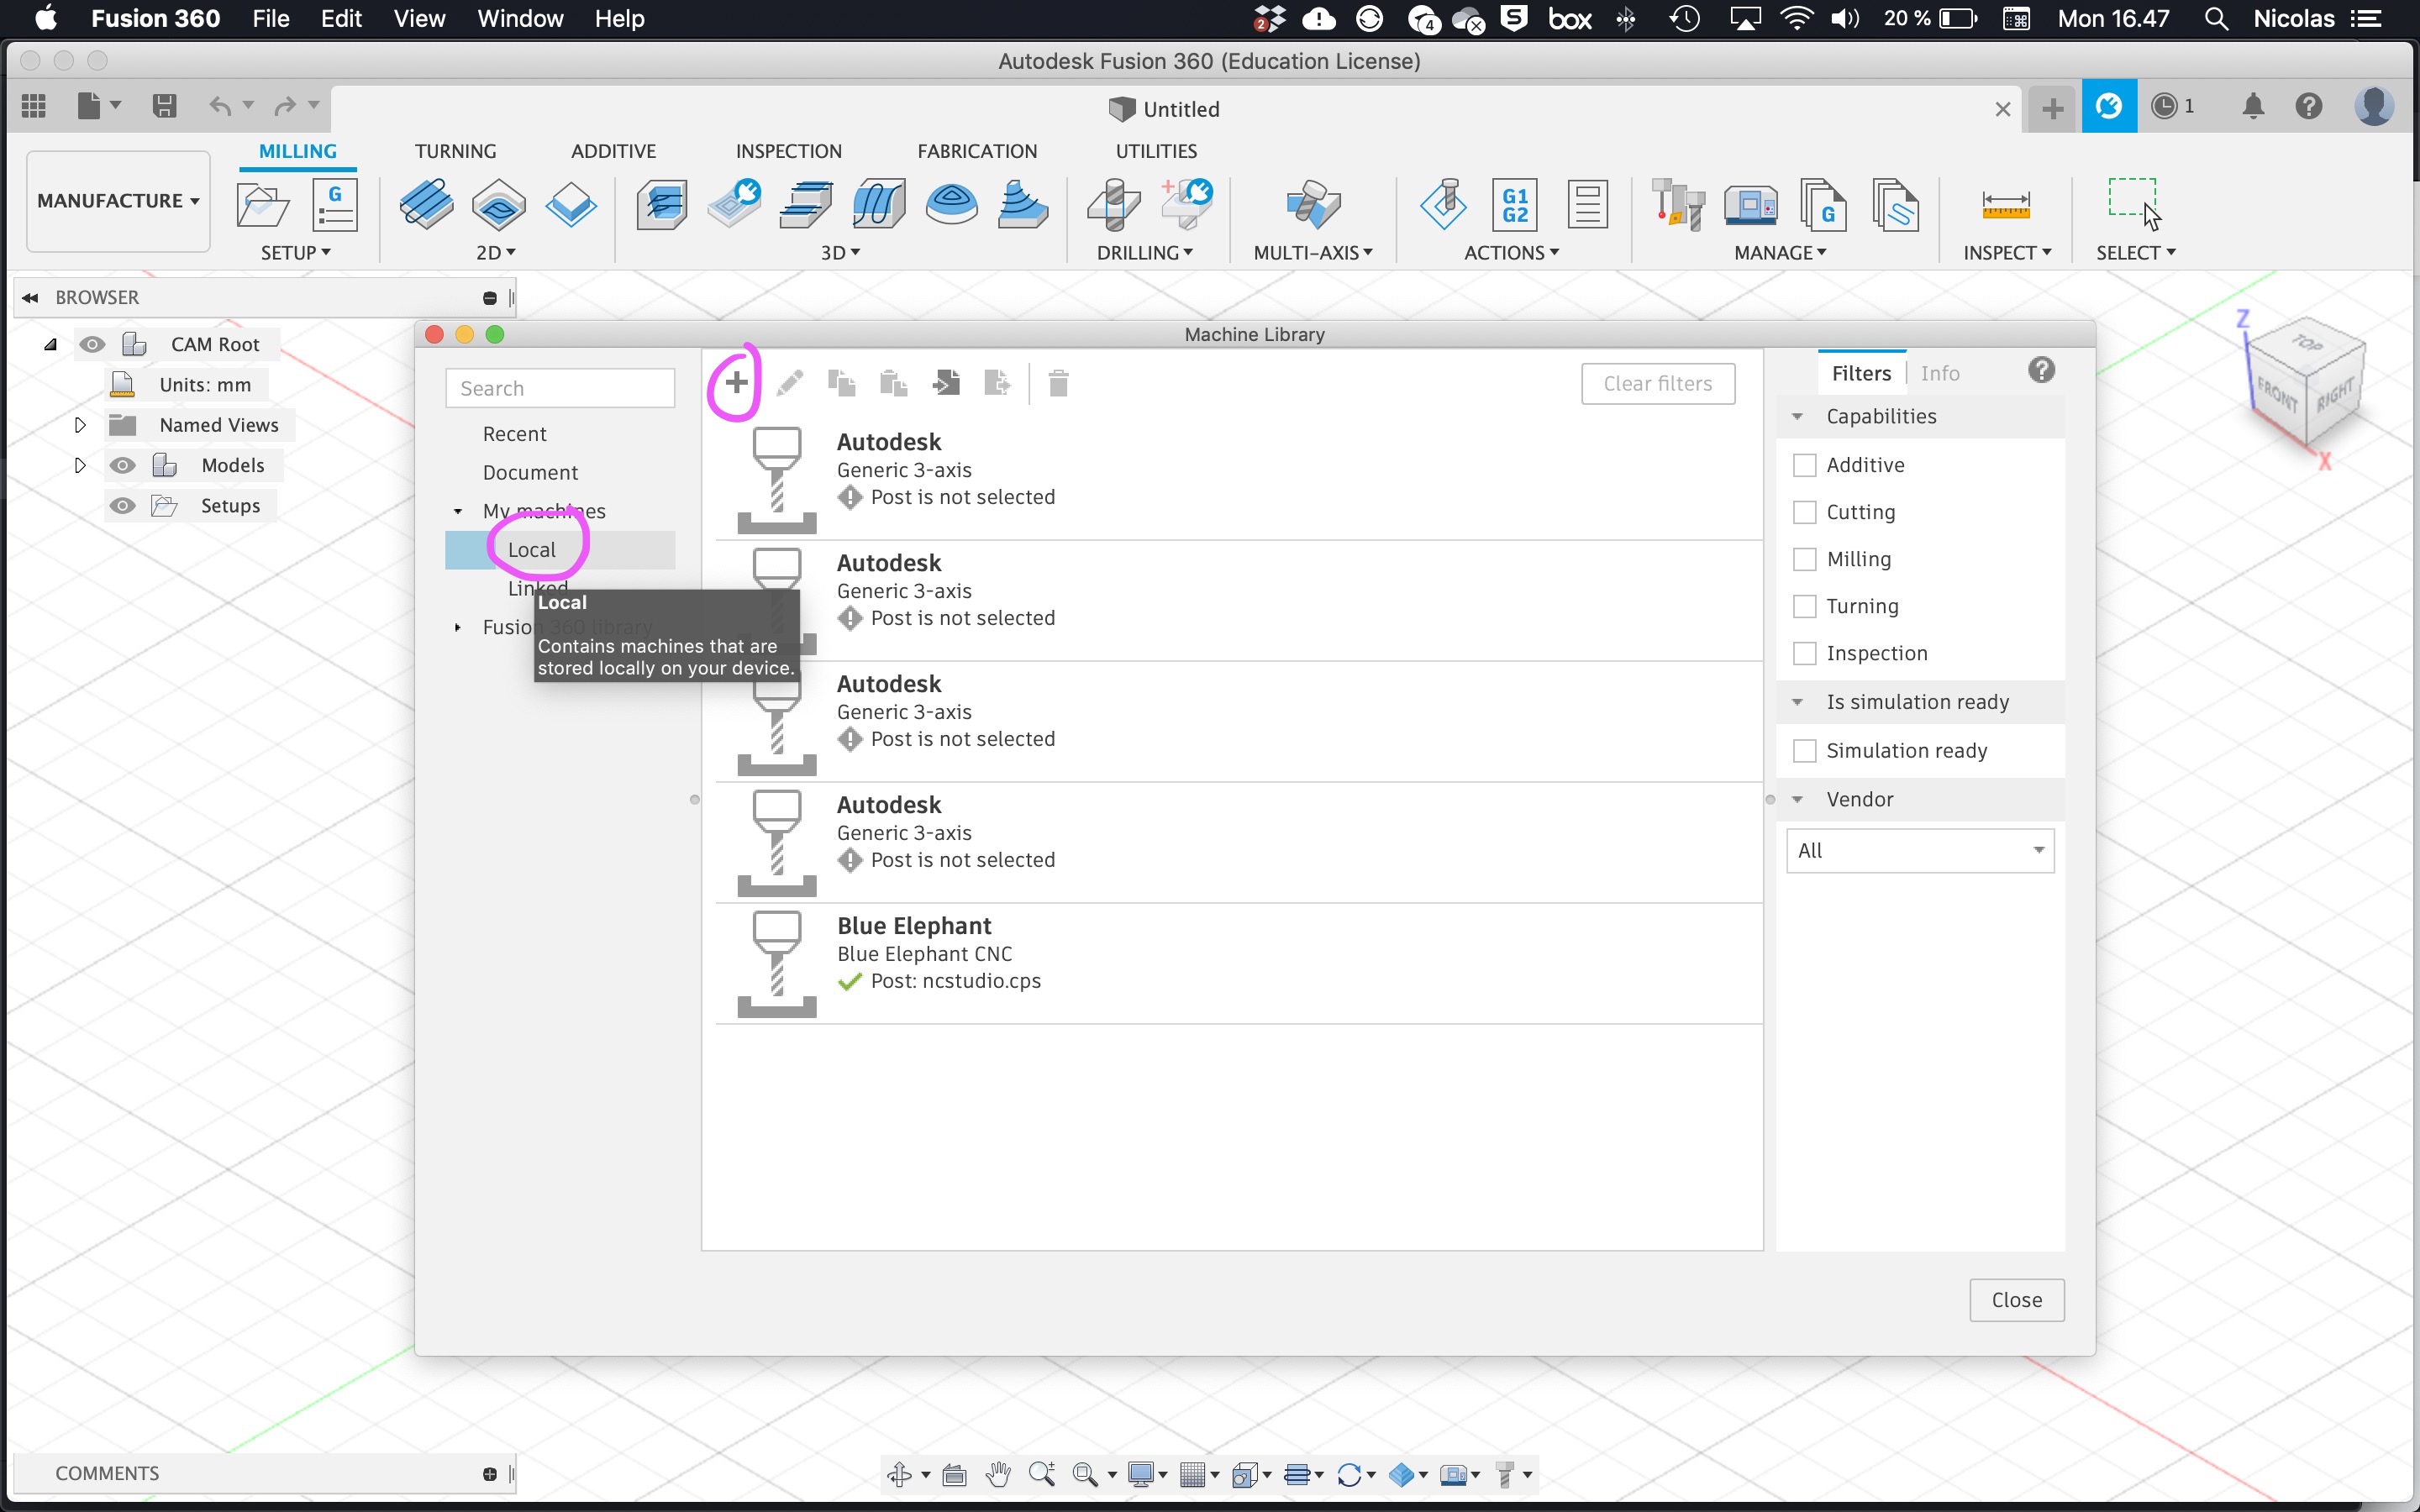Open the Tool Library icon

tap(1678, 204)
